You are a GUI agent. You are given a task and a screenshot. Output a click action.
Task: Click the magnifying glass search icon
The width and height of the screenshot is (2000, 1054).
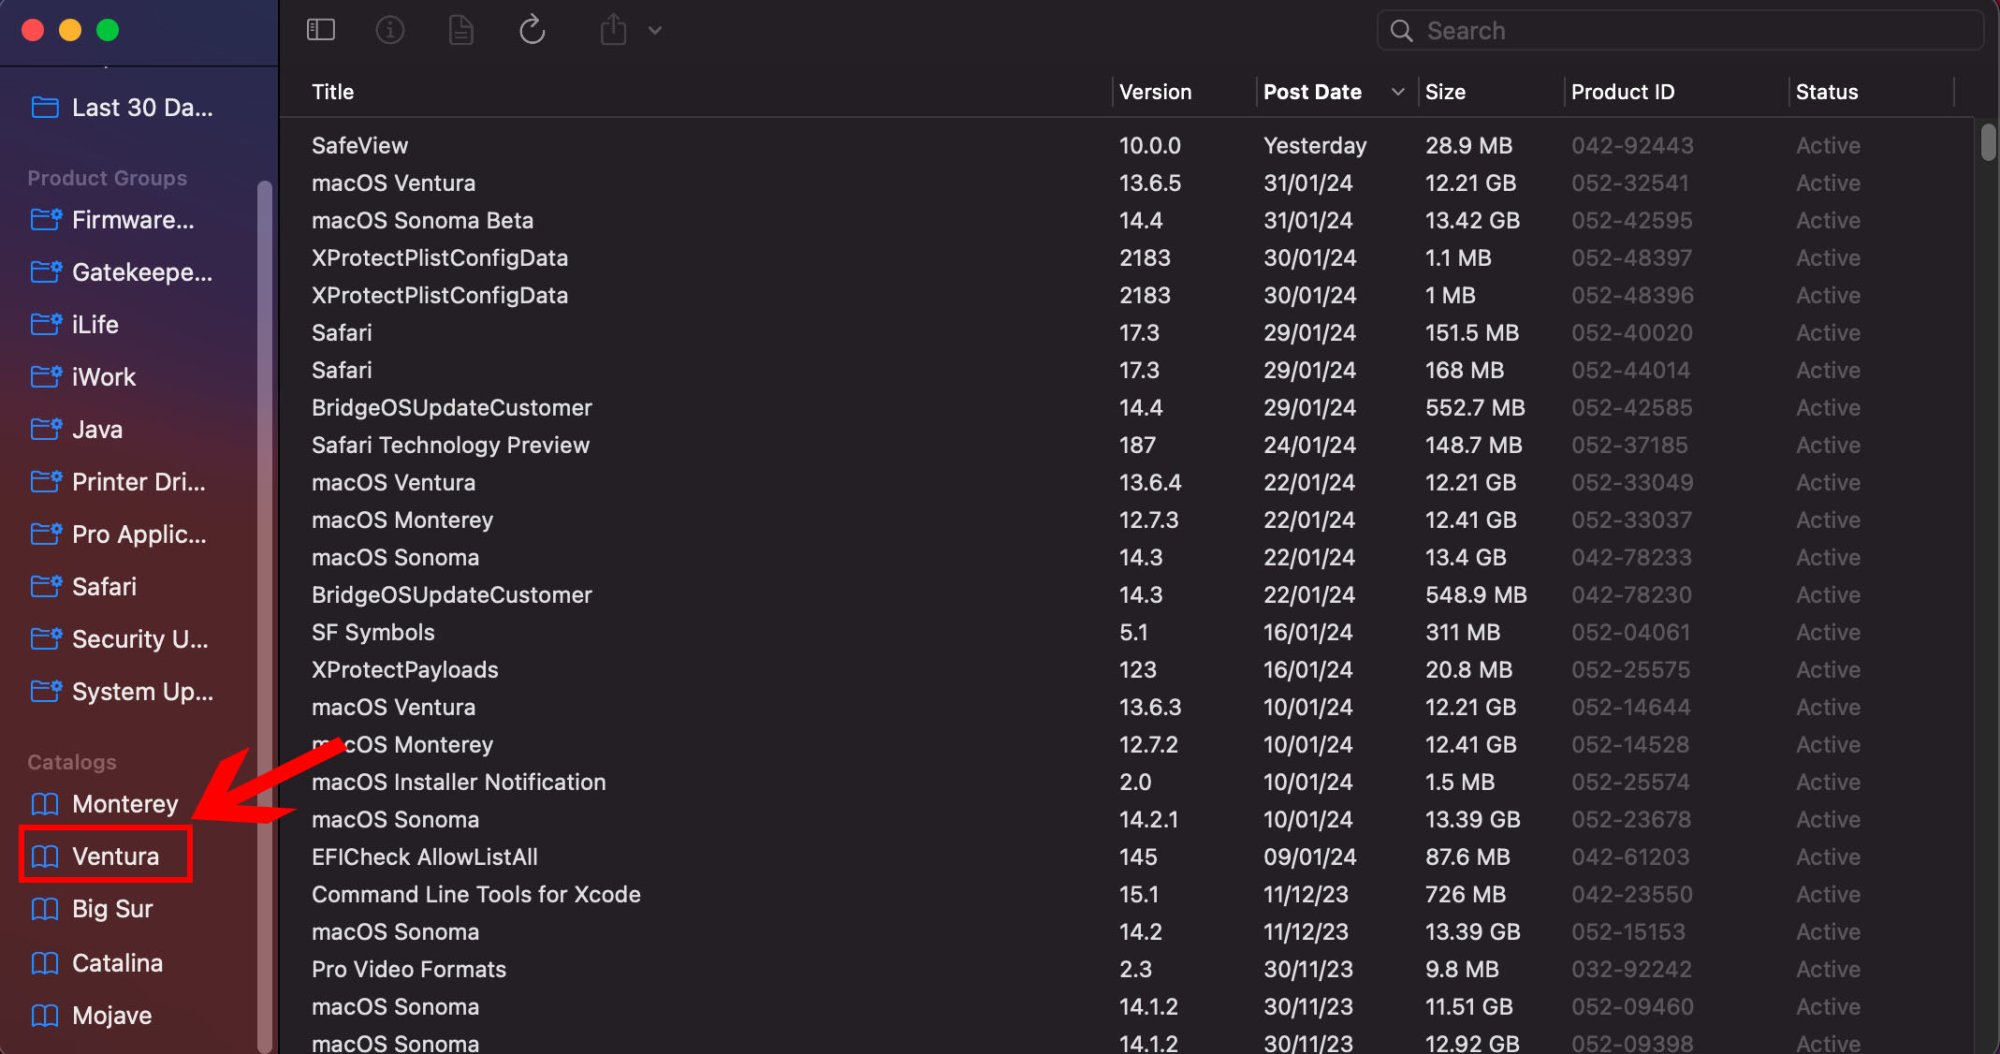click(1402, 31)
